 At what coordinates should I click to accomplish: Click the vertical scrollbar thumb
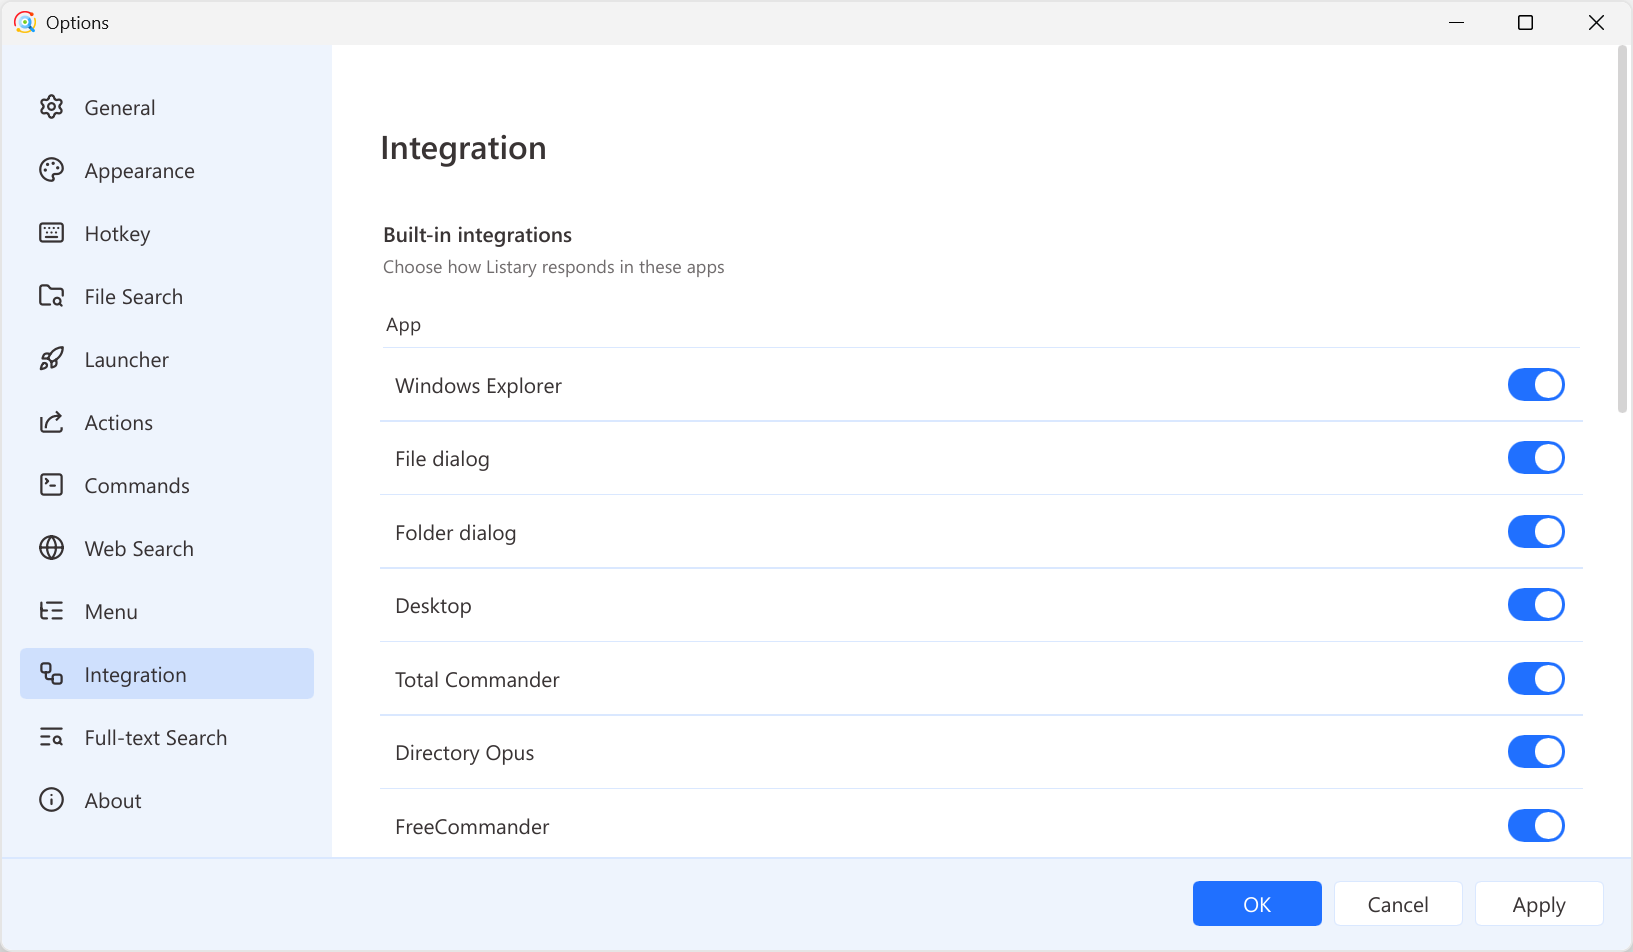point(1622,229)
